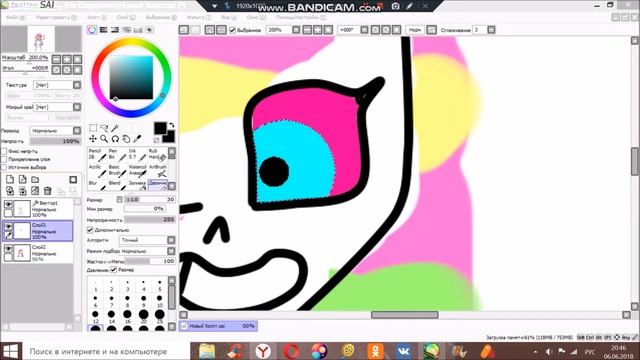The height and width of the screenshot is (360, 640).
Task: Select the lasso selection tool
Action: (x=104, y=128)
